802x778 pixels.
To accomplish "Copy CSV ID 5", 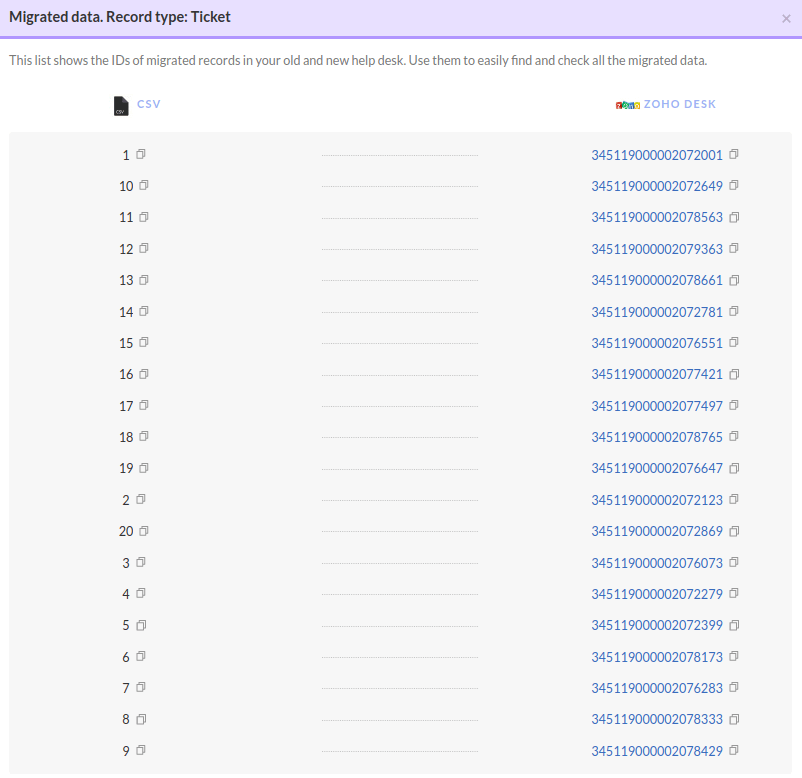I will pos(141,625).
